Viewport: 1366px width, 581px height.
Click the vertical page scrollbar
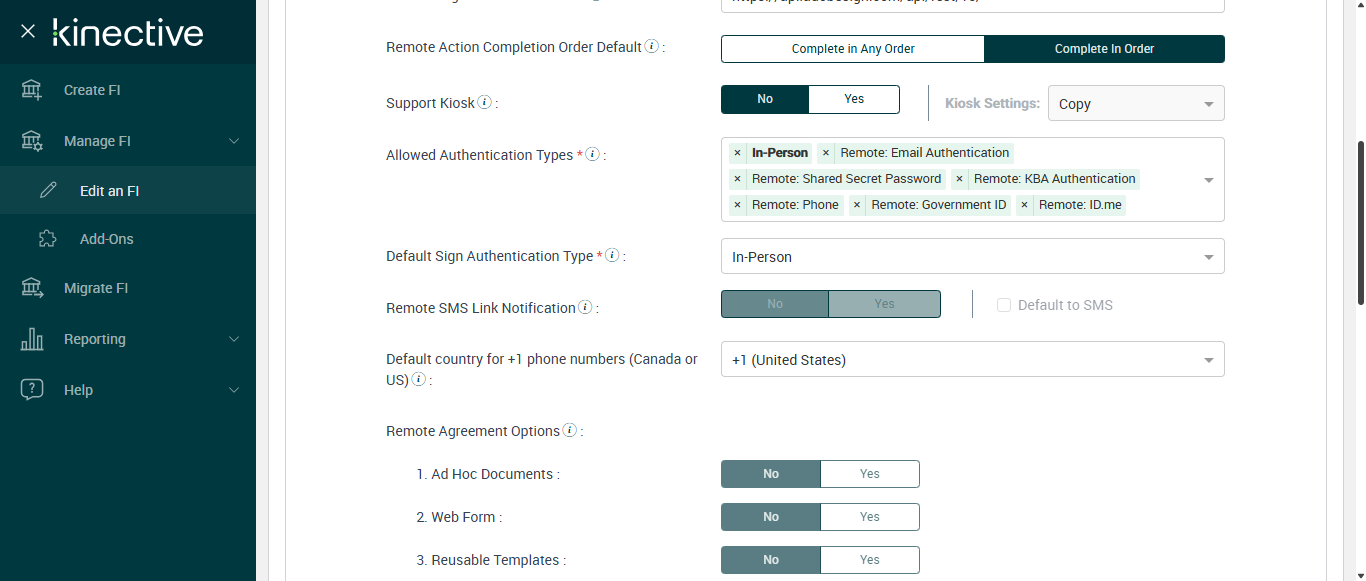(1360, 220)
